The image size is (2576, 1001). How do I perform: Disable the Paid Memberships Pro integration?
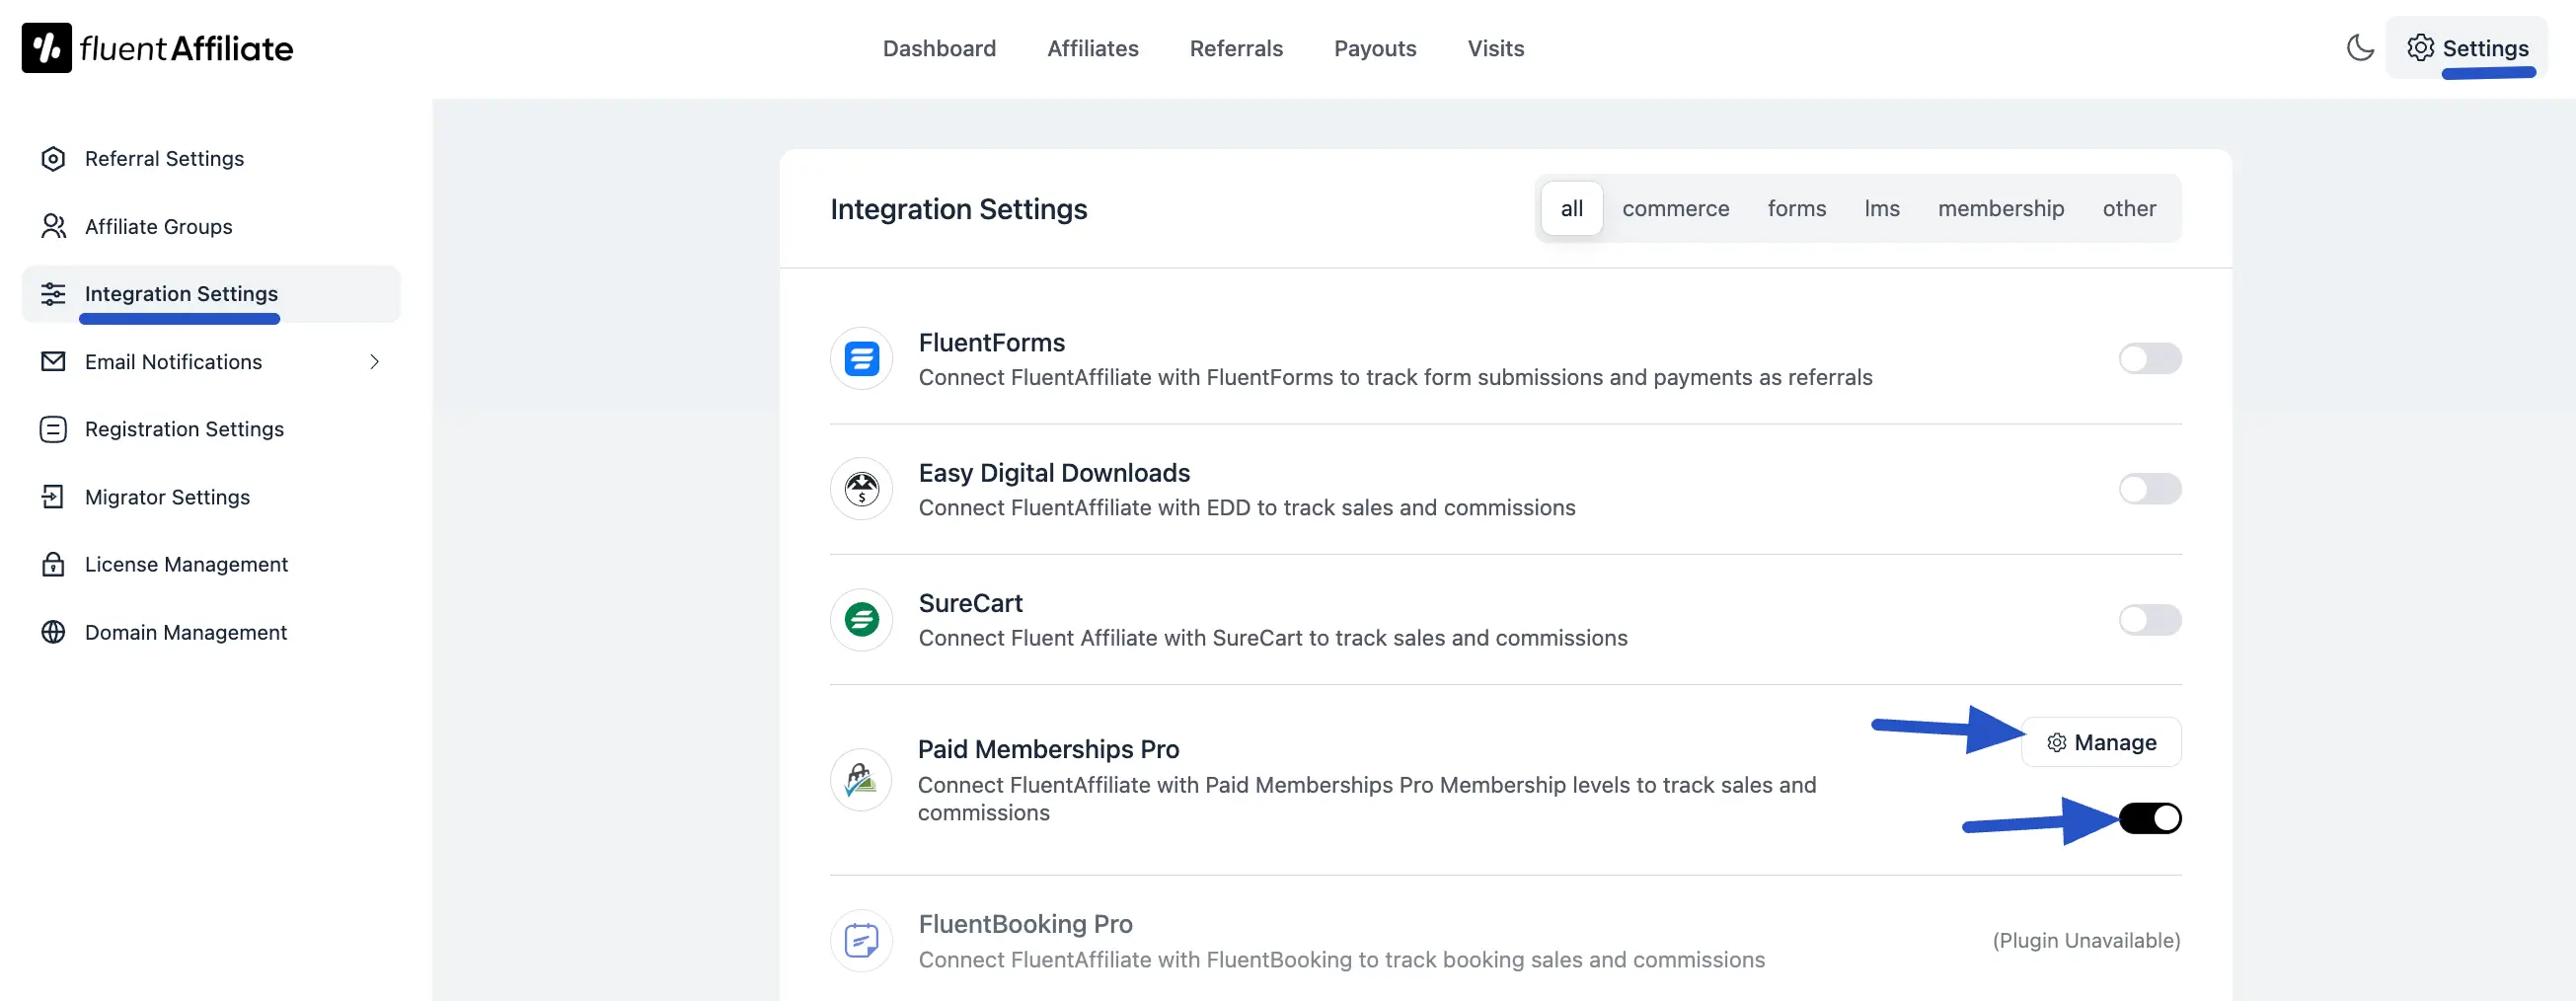2149,818
